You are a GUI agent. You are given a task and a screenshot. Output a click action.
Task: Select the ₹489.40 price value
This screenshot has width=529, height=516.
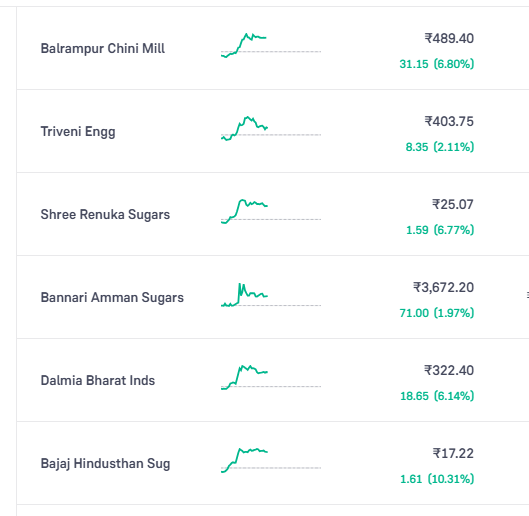pyautogui.click(x=449, y=38)
